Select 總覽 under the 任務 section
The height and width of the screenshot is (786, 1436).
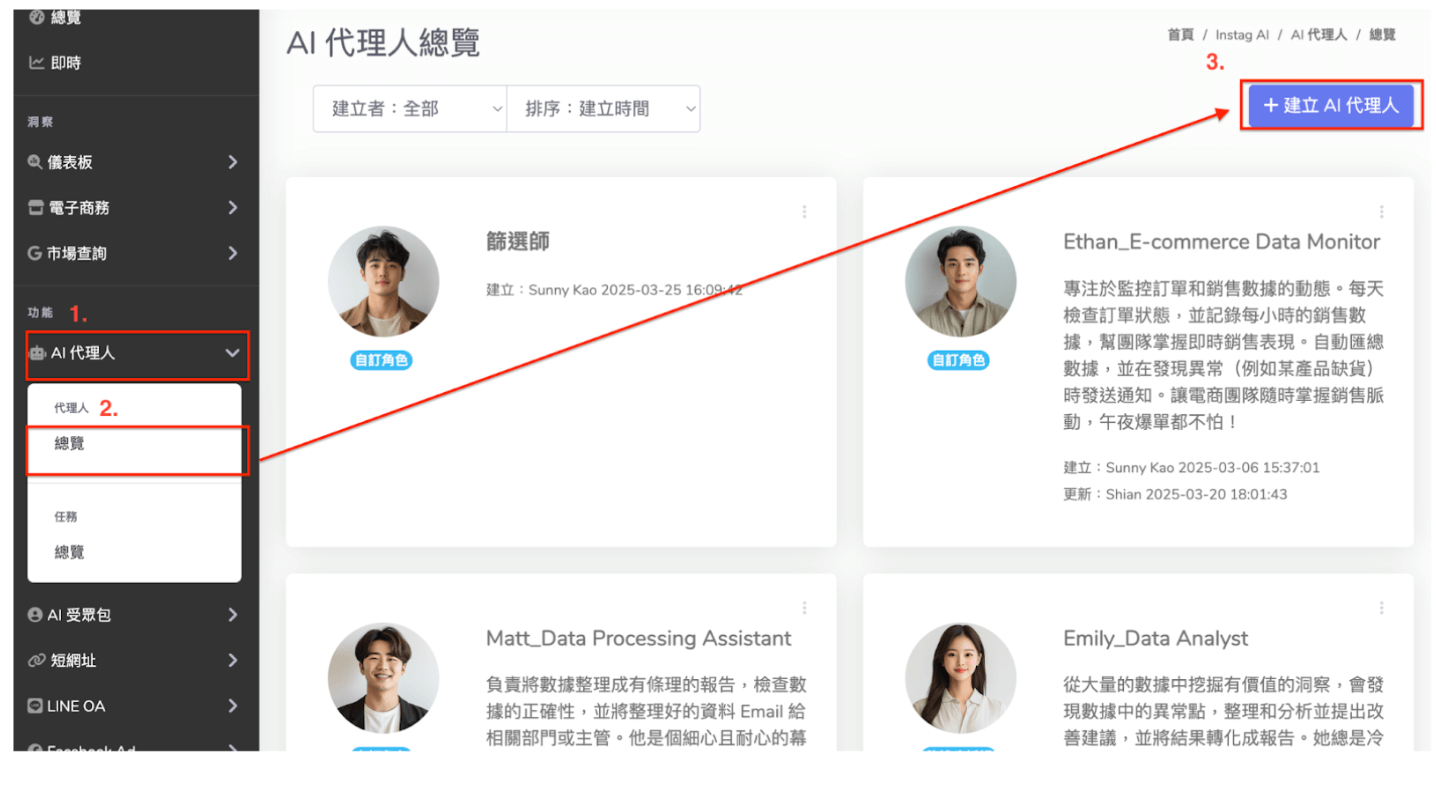click(70, 552)
